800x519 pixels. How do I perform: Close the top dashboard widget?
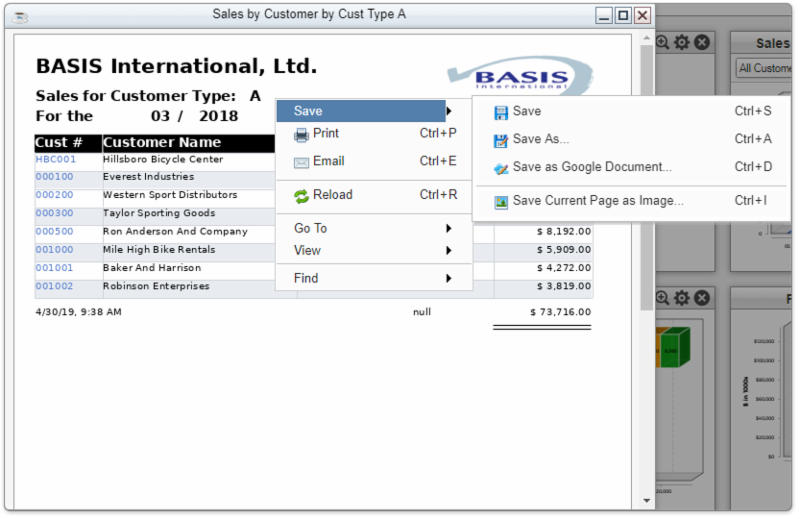(702, 42)
